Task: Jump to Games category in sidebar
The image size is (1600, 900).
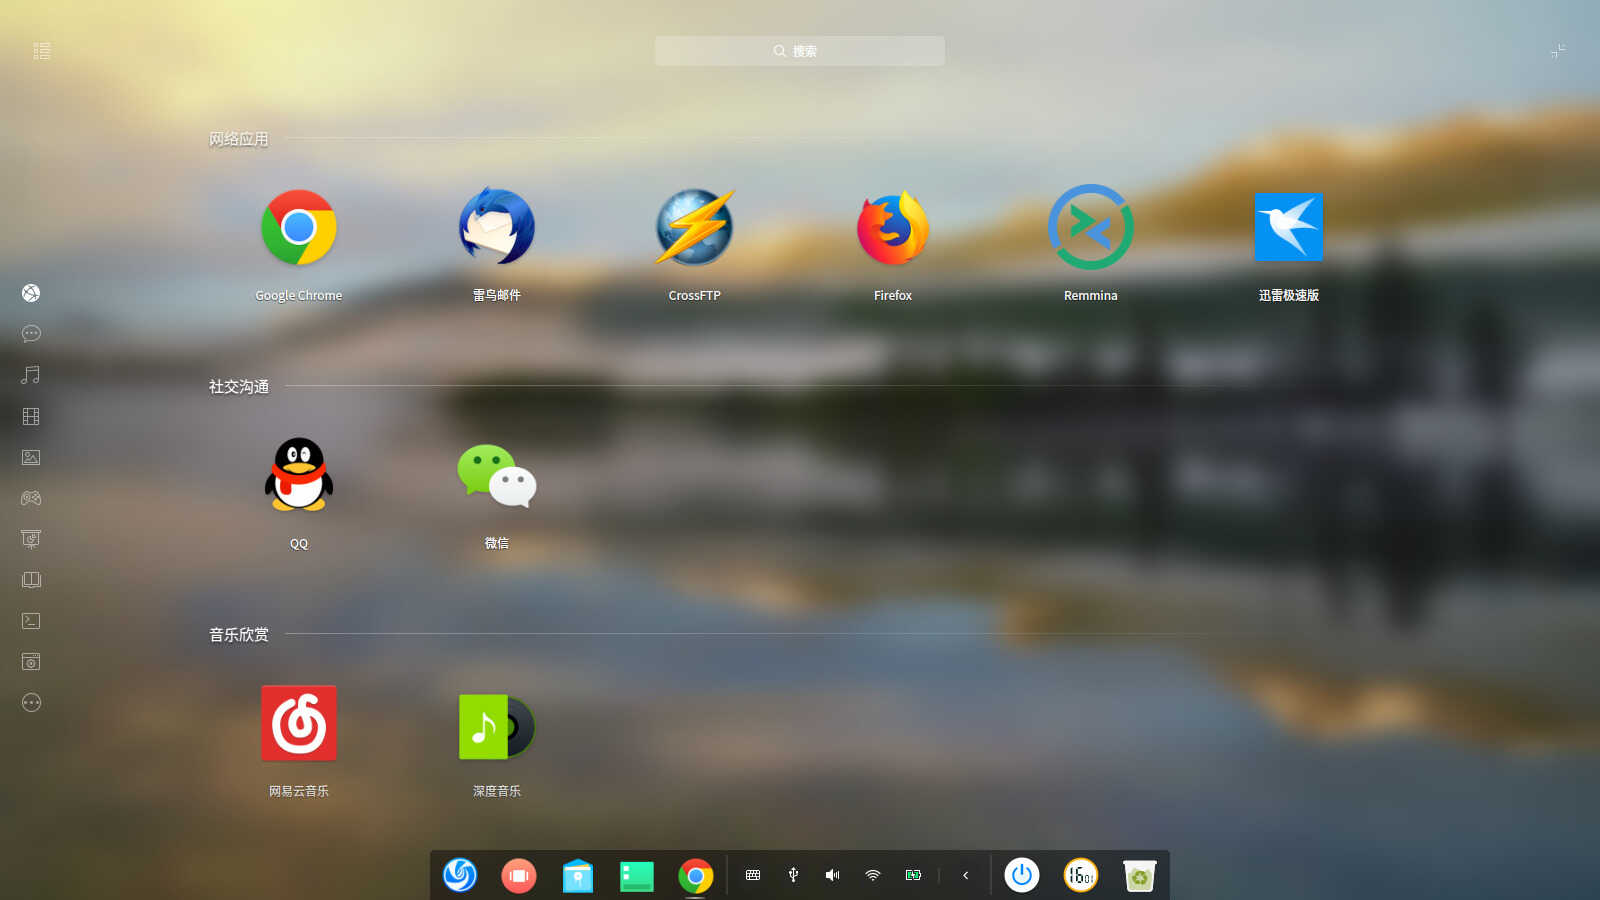Action: (x=31, y=498)
